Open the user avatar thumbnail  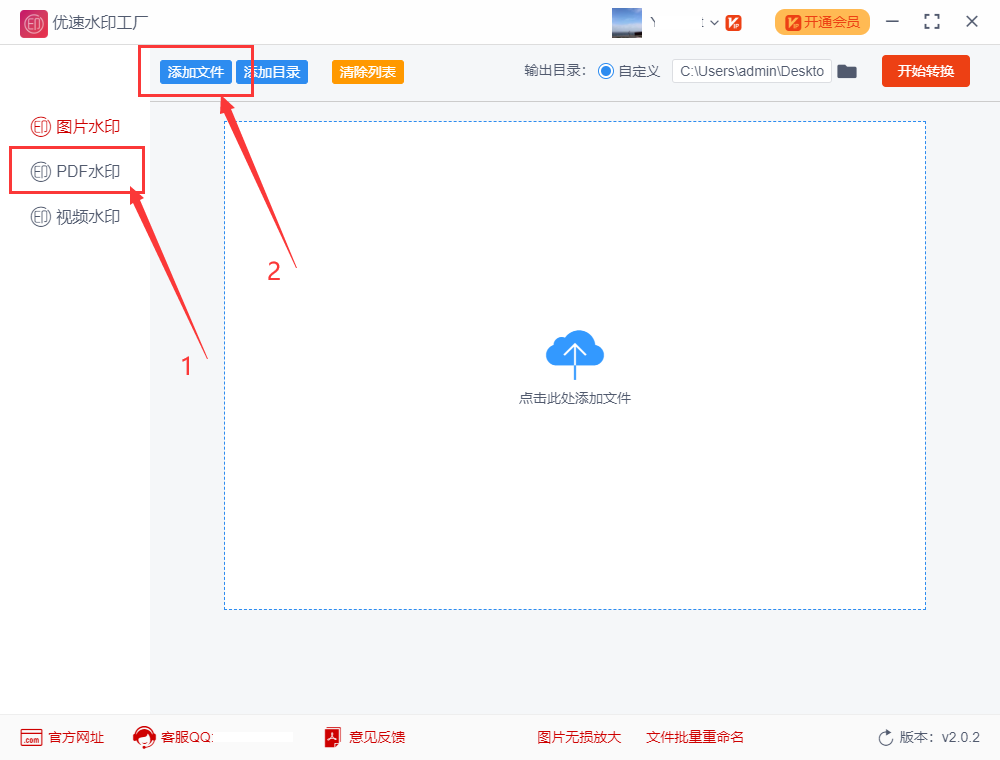click(x=626, y=23)
